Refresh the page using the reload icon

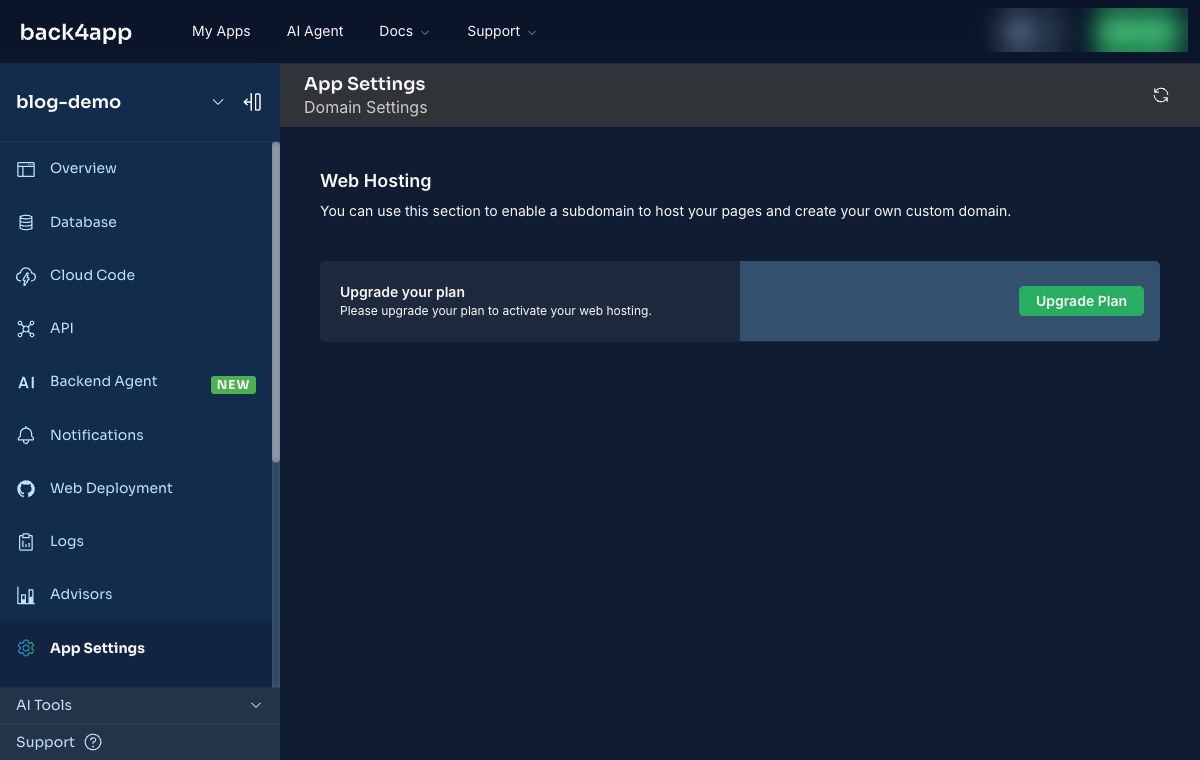[1161, 95]
